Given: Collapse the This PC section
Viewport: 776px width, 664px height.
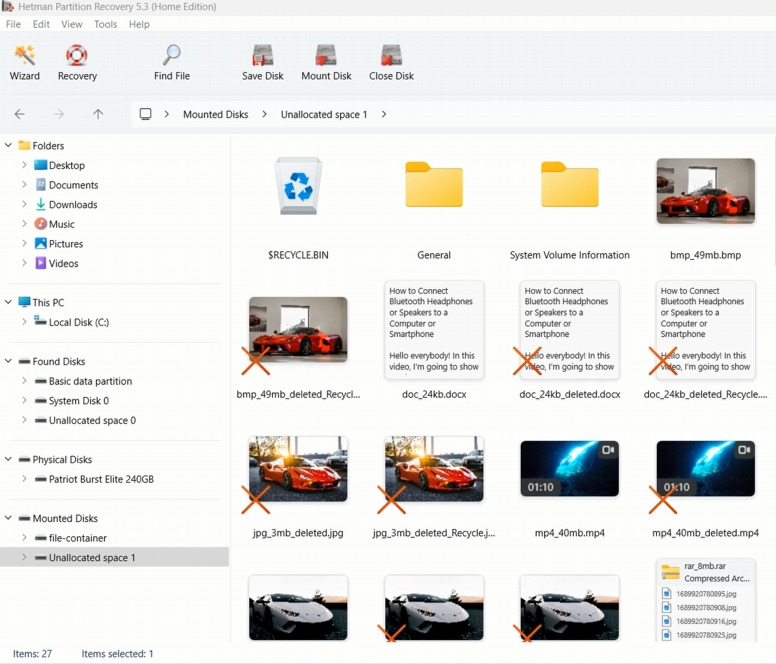Looking at the screenshot, I should coord(8,302).
